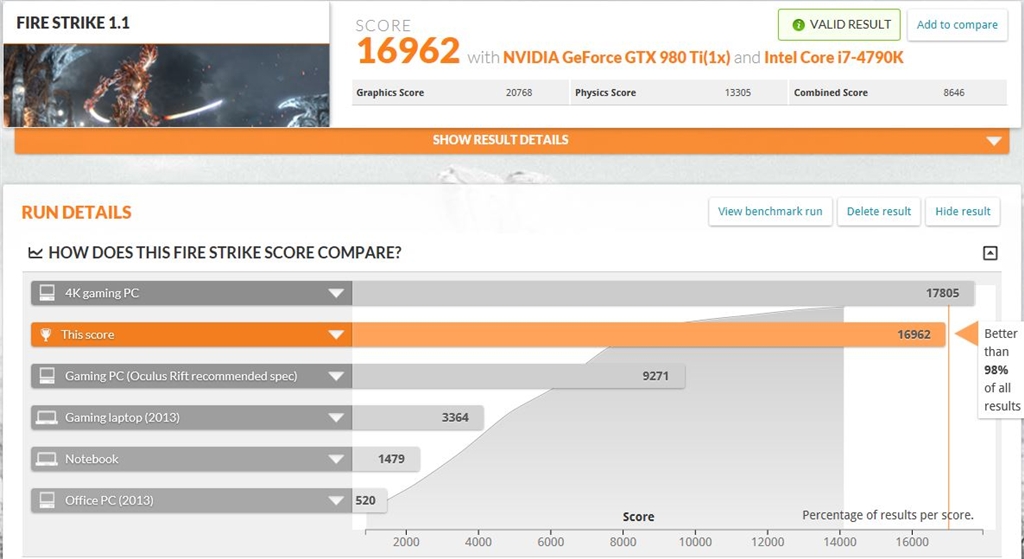Click the Notebook label
Viewport: 1024px width, 559px height.
[x=91, y=459]
